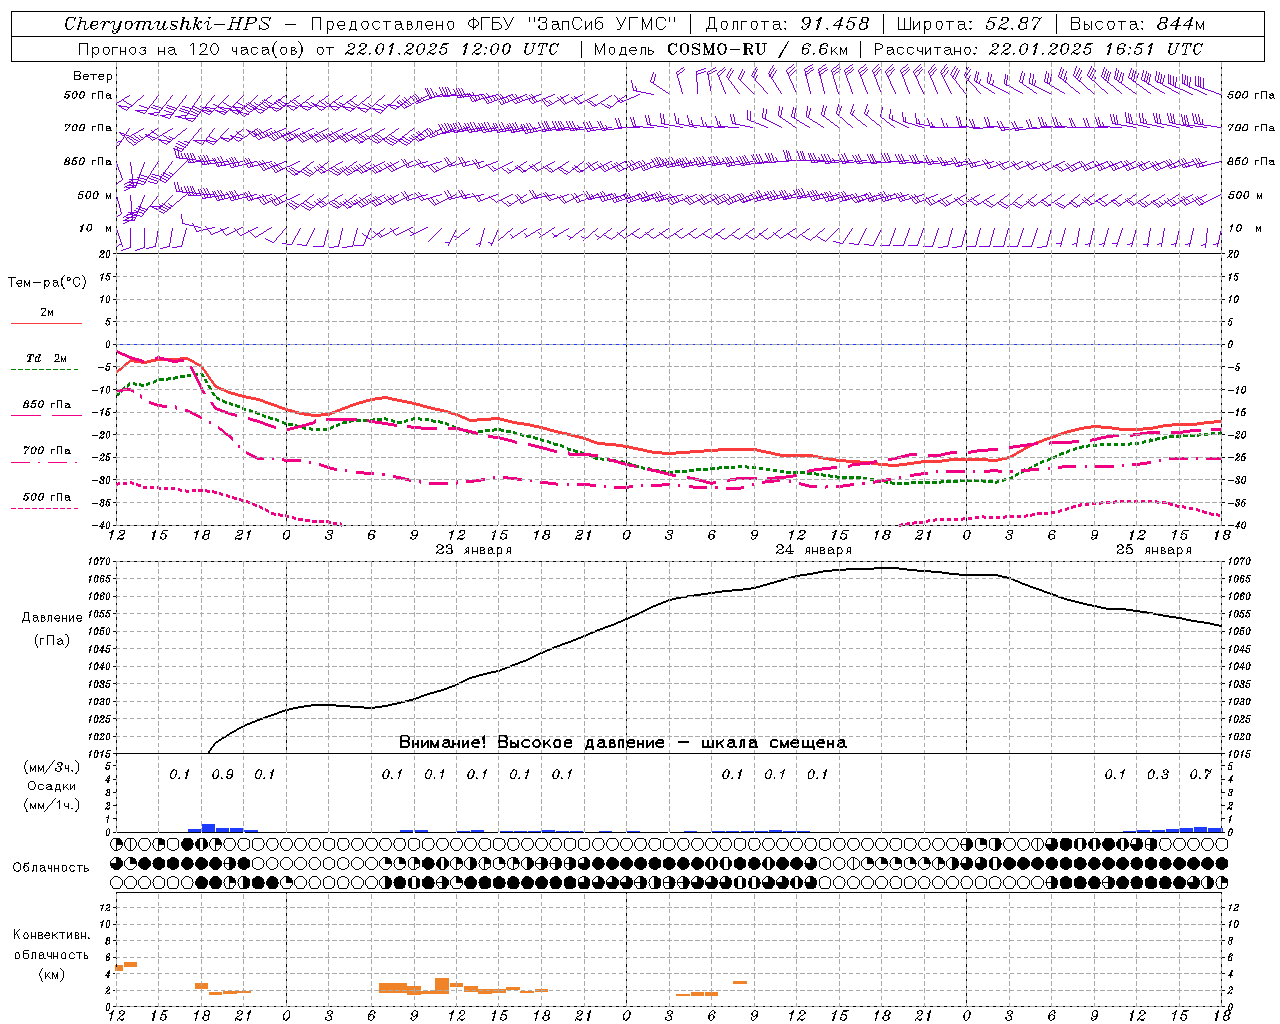The image size is (1280, 1024).
Task: Click the '500 м' wind level label on left
Action: [95, 195]
